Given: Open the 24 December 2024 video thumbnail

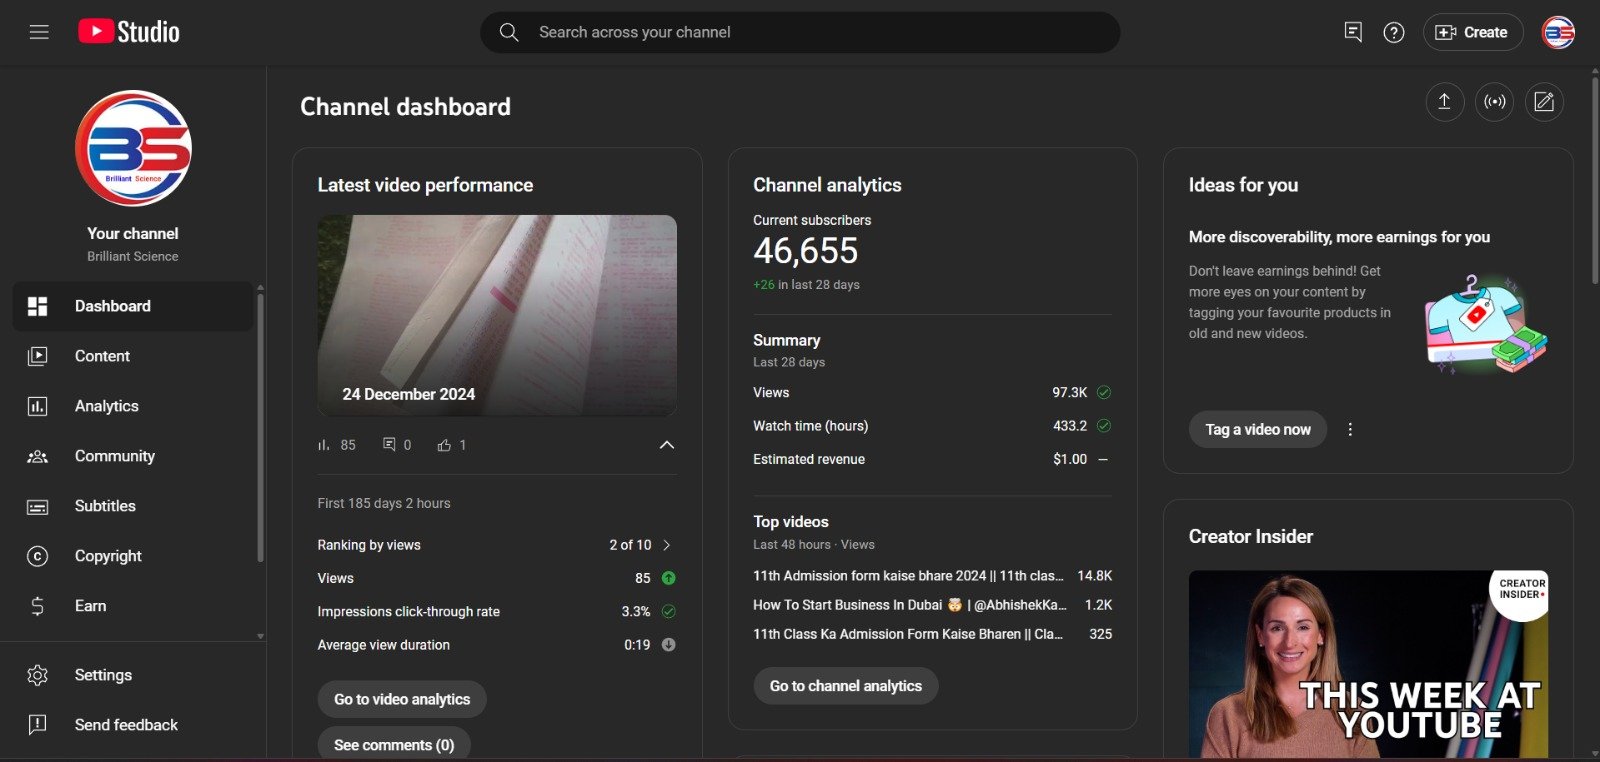Looking at the screenshot, I should (497, 315).
